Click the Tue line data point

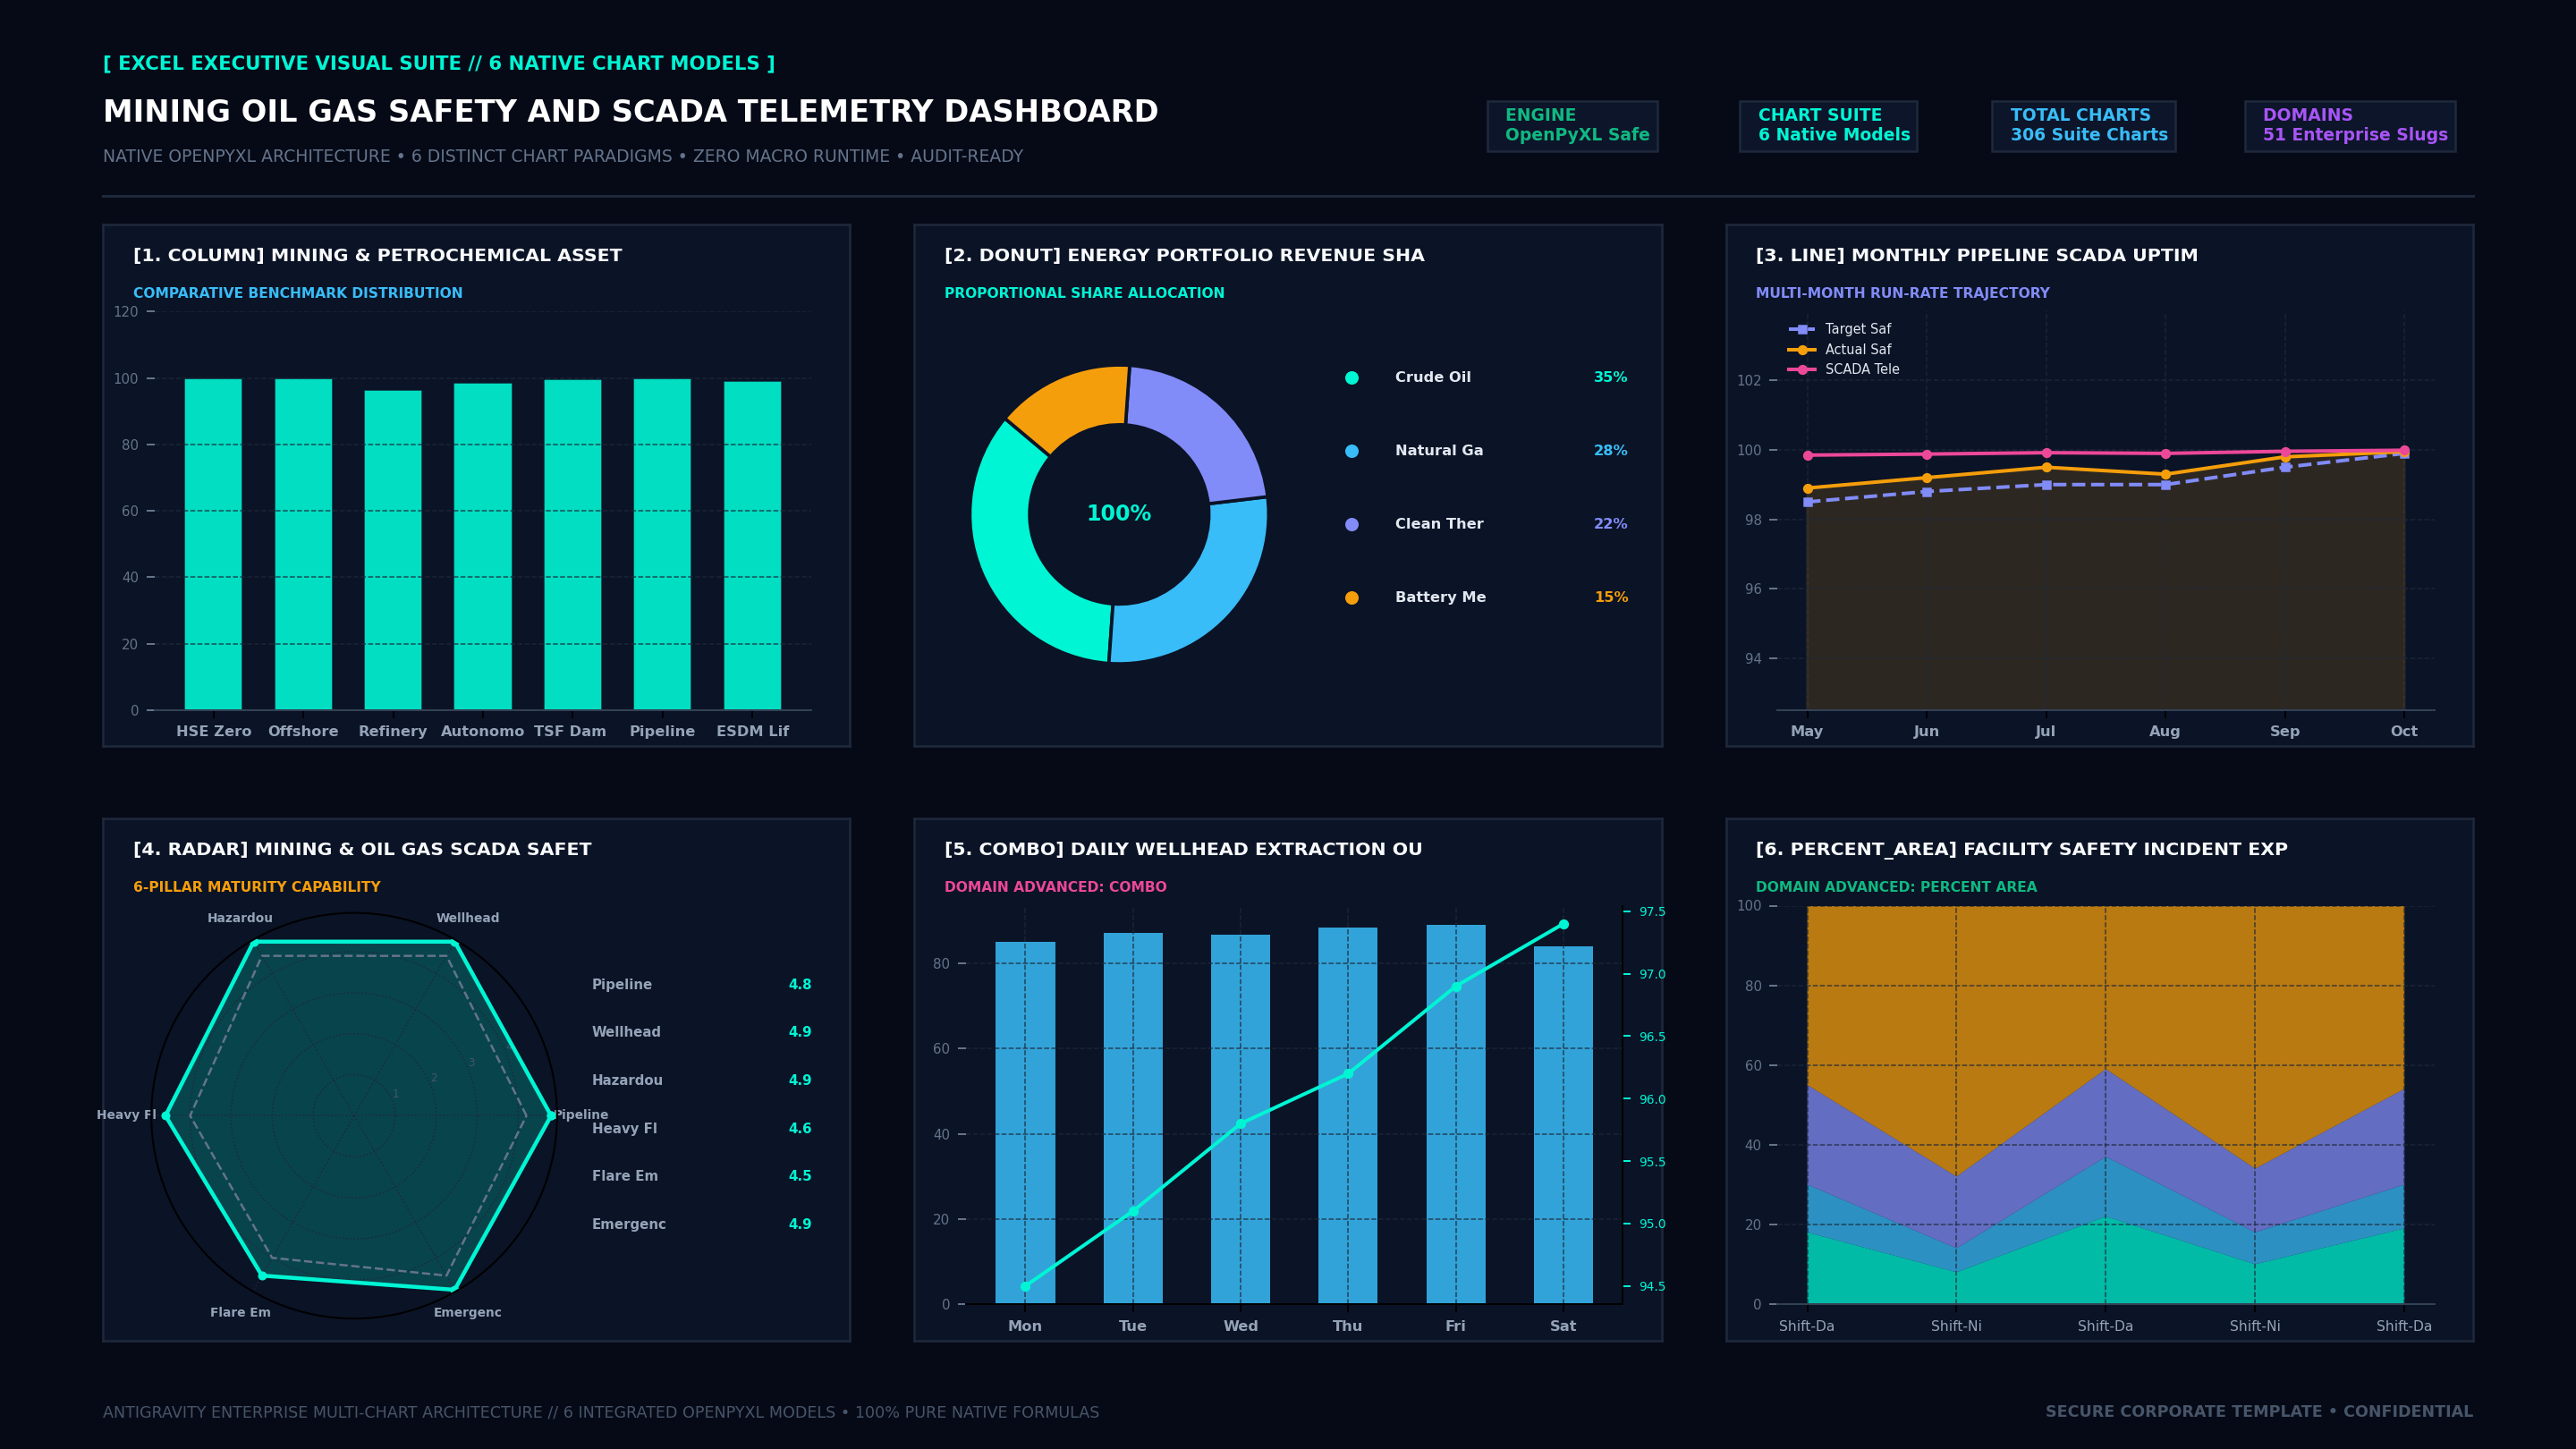click(1133, 1212)
